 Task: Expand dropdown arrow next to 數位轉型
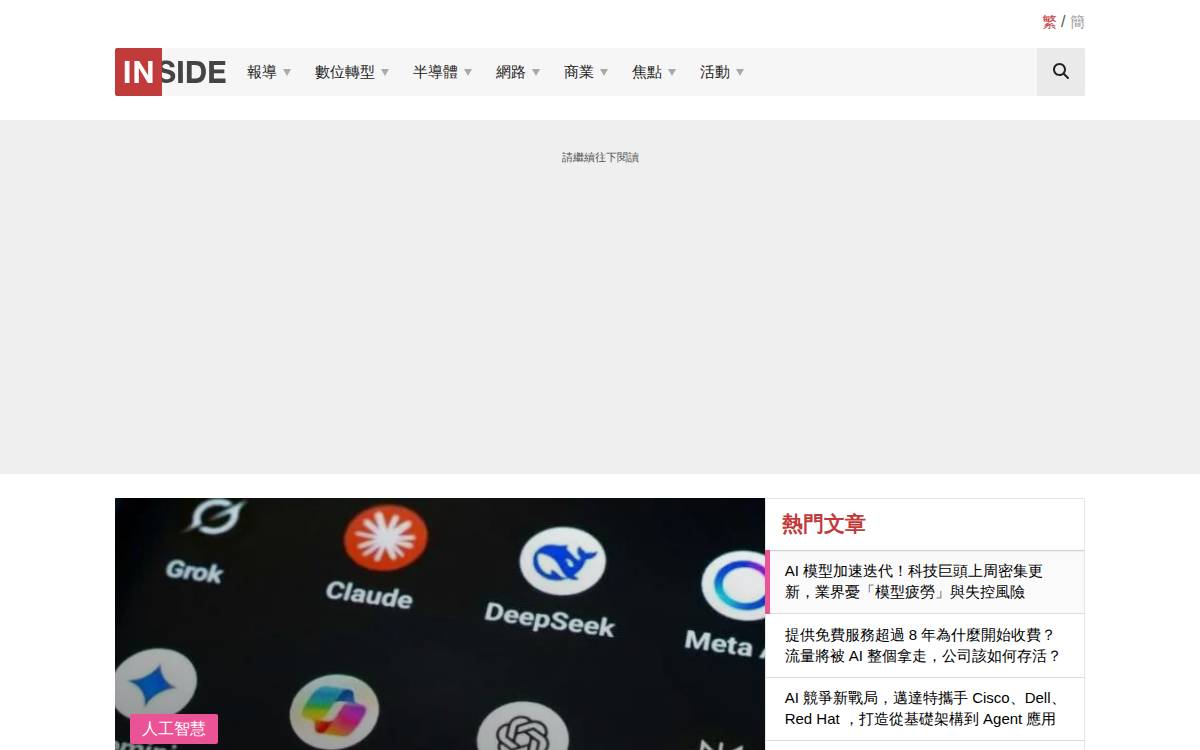tap(385, 72)
